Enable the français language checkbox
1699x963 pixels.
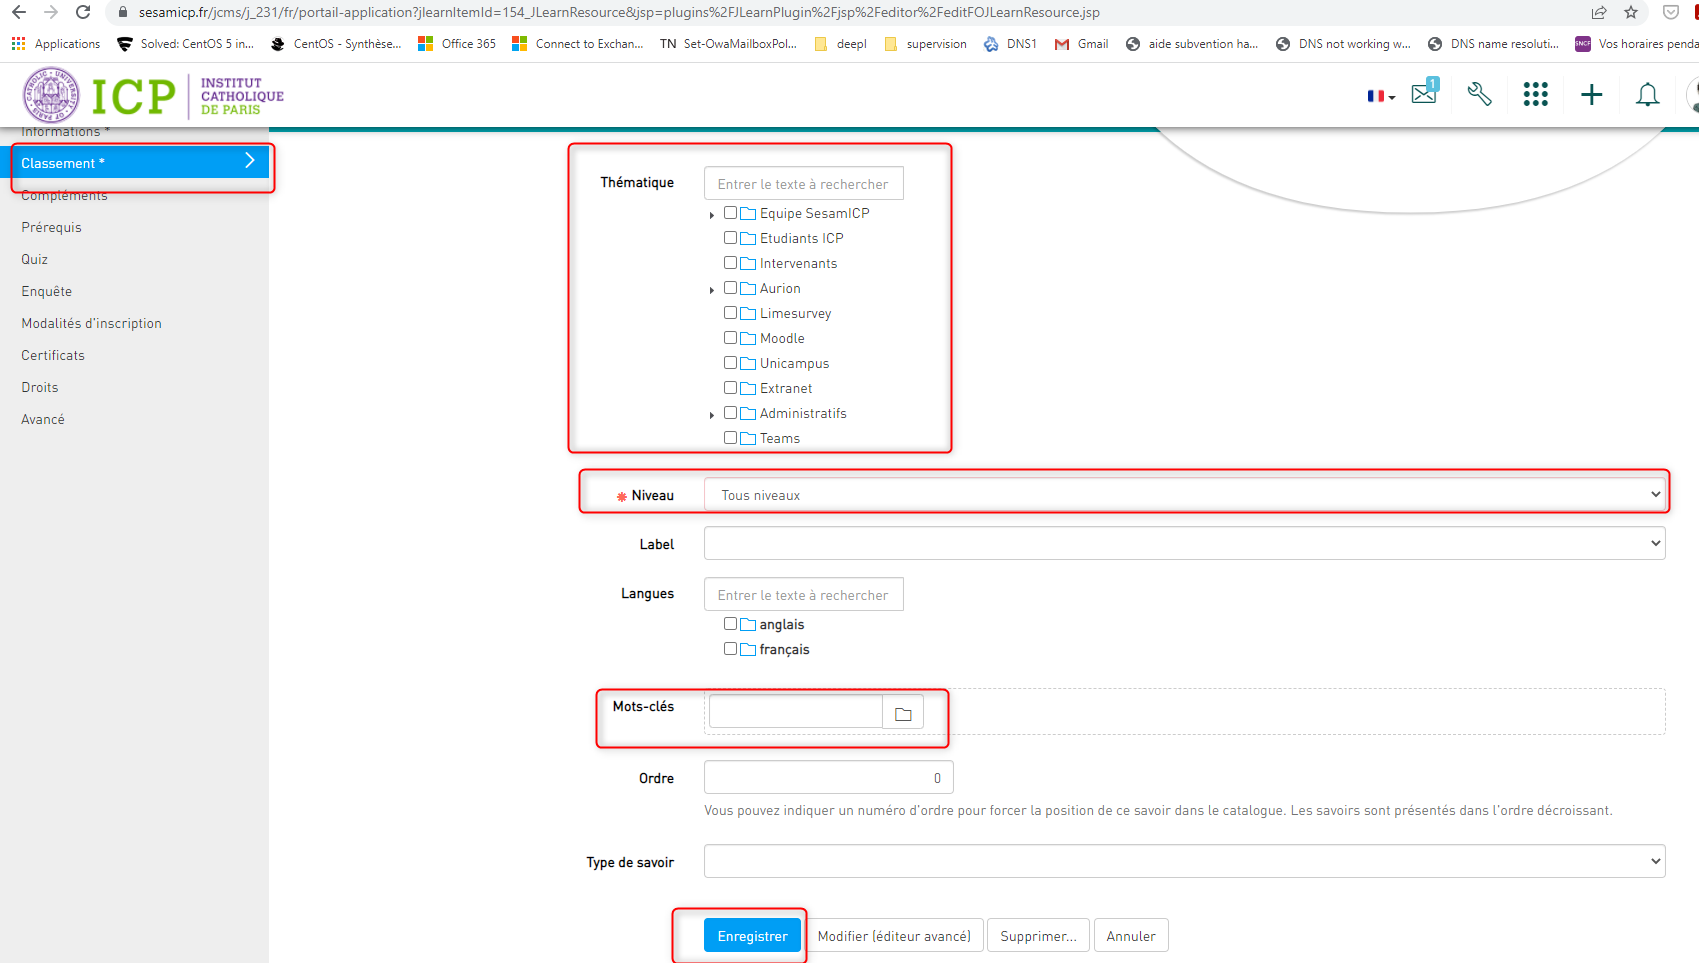[x=730, y=649]
